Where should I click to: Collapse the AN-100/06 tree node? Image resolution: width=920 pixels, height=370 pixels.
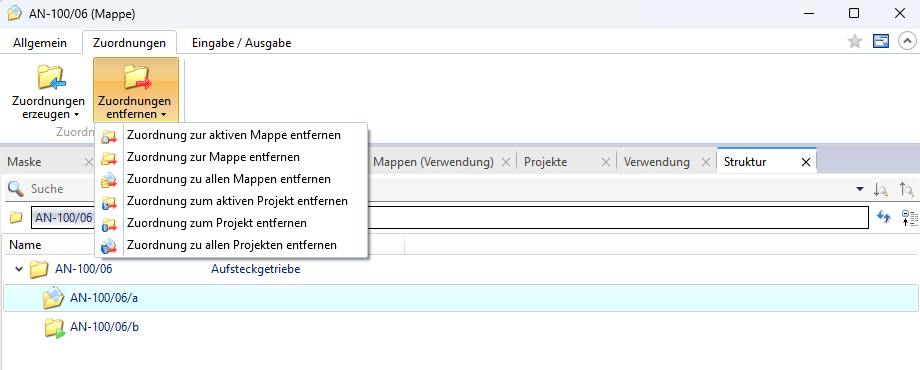click(x=18, y=270)
